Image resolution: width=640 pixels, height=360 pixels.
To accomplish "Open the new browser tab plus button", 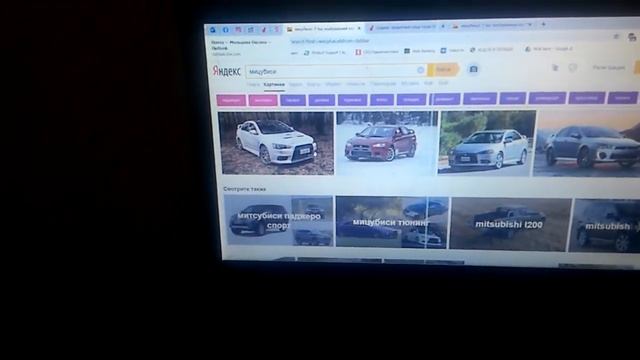I will click(543, 24).
